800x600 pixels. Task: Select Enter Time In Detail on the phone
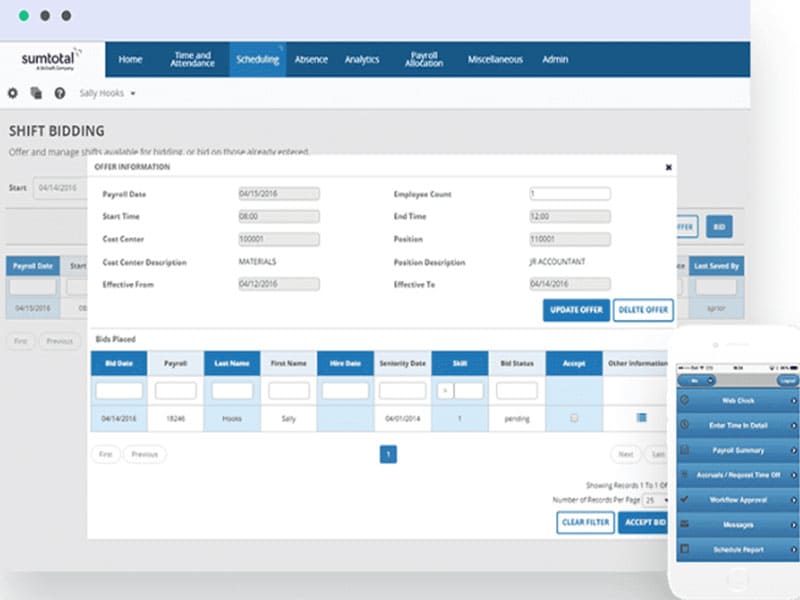740,427
